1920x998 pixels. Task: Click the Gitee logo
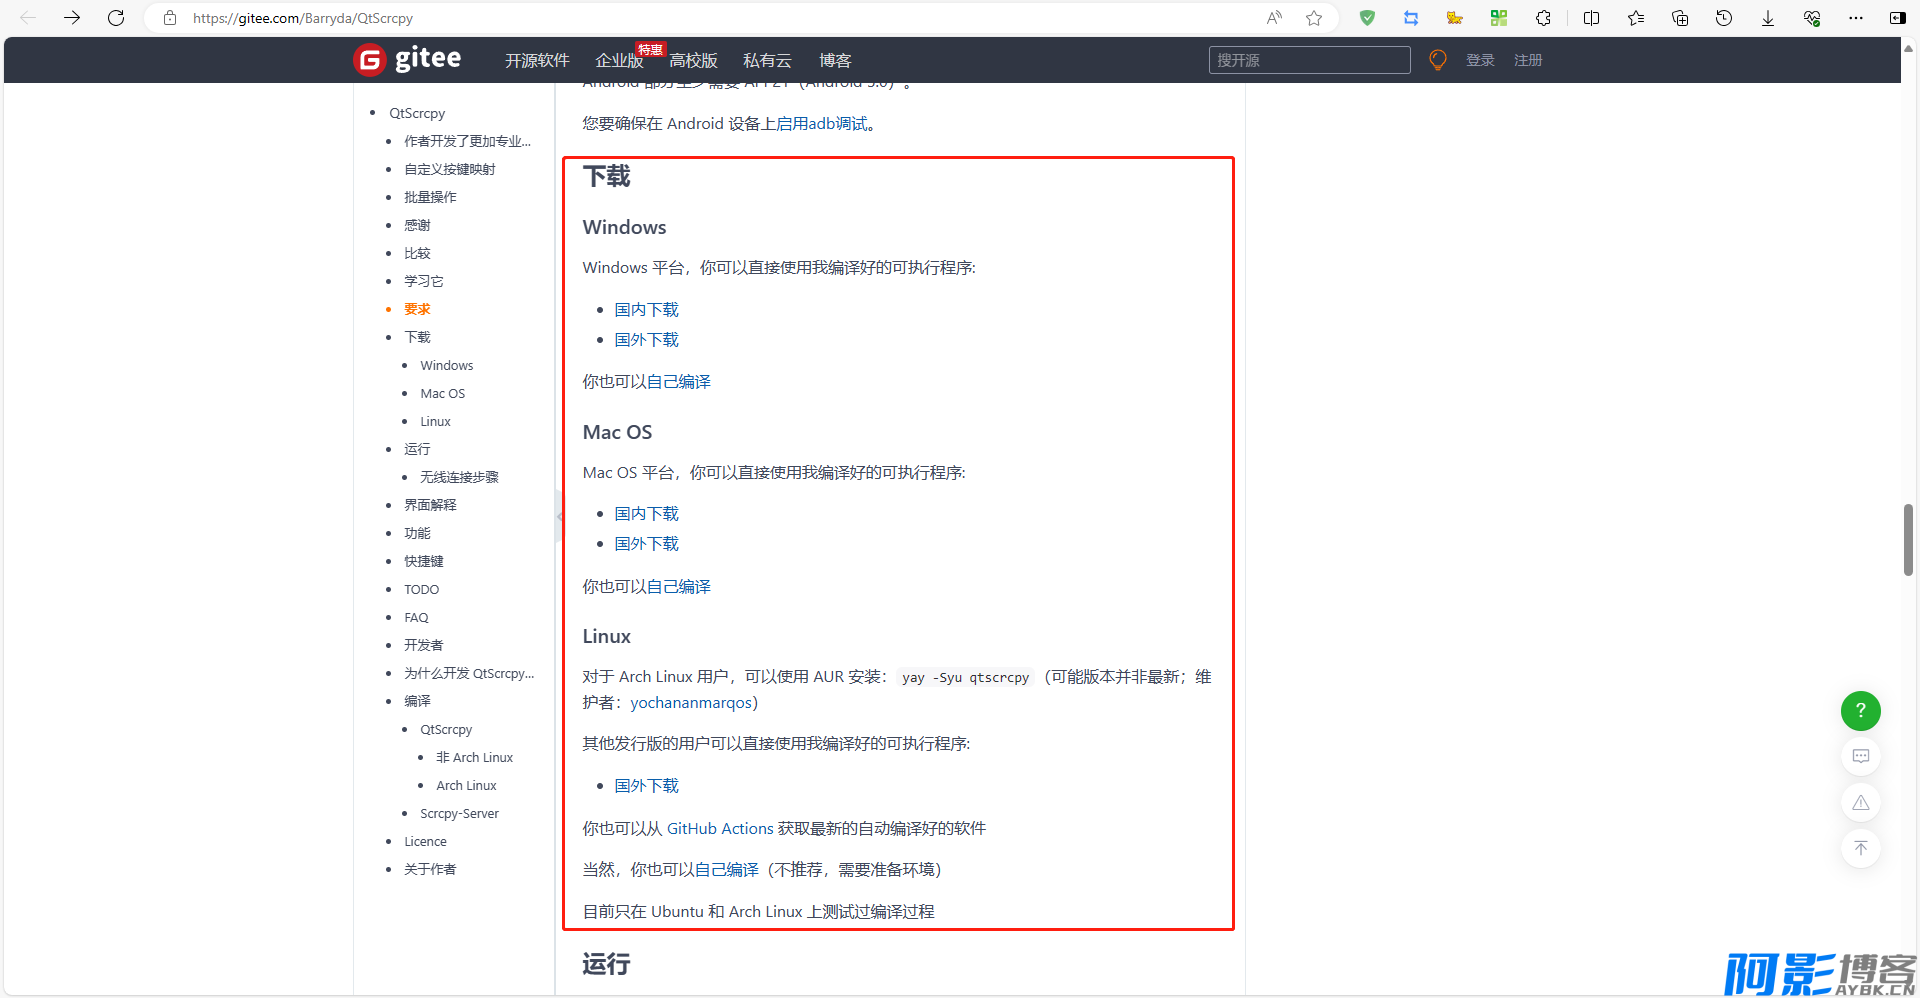point(408,60)
